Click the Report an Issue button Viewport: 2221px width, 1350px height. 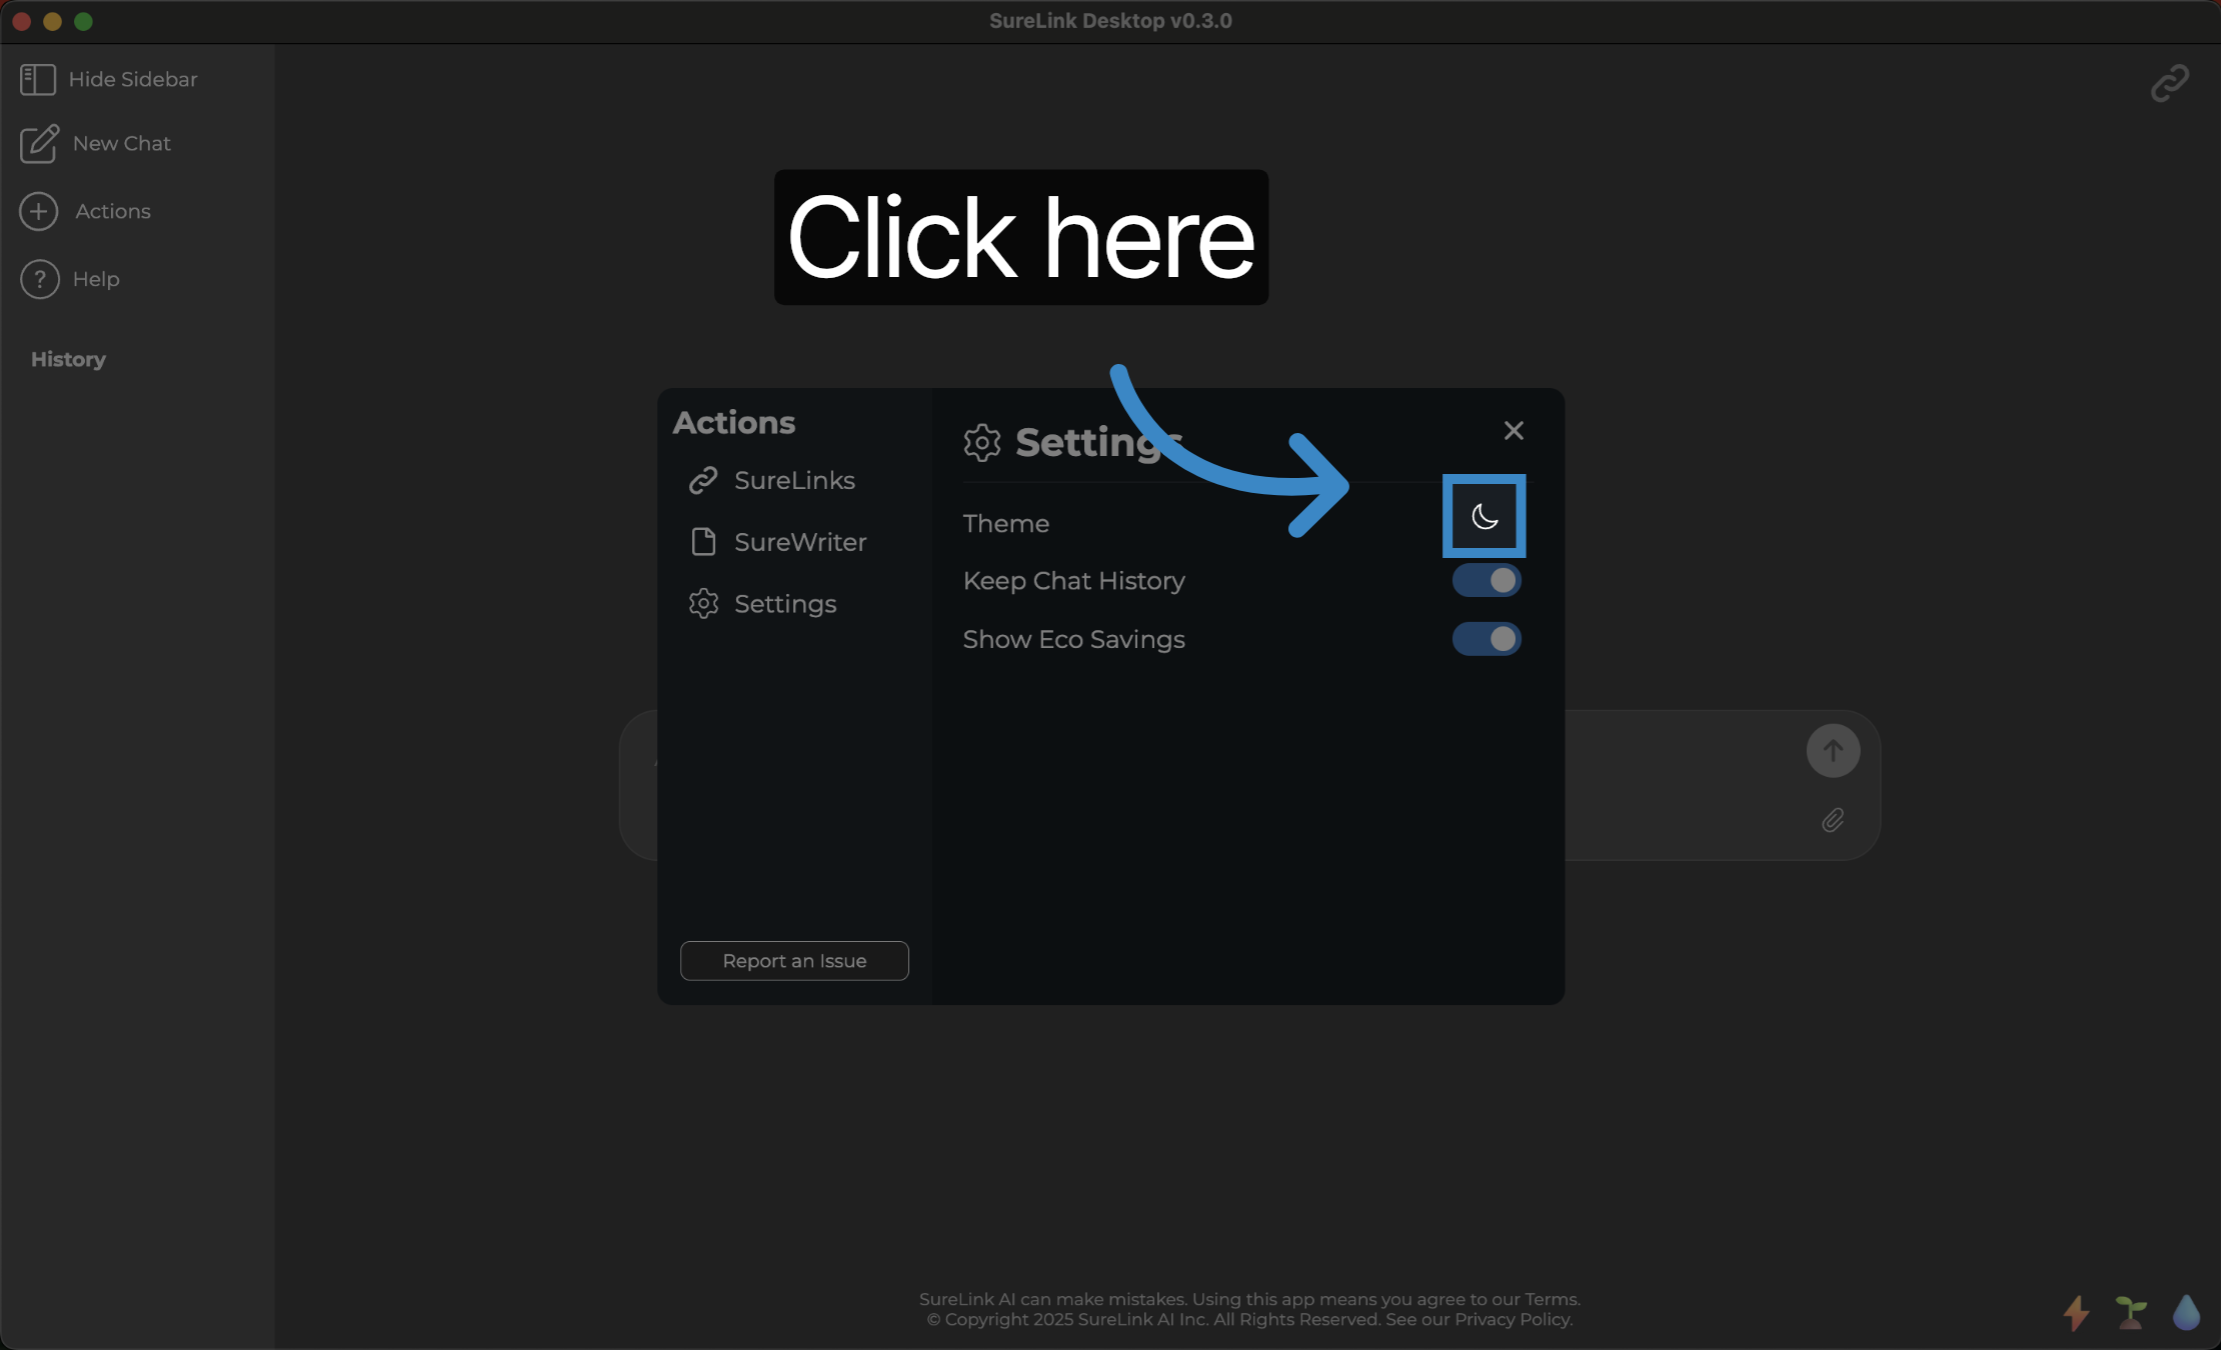[794, 961]
